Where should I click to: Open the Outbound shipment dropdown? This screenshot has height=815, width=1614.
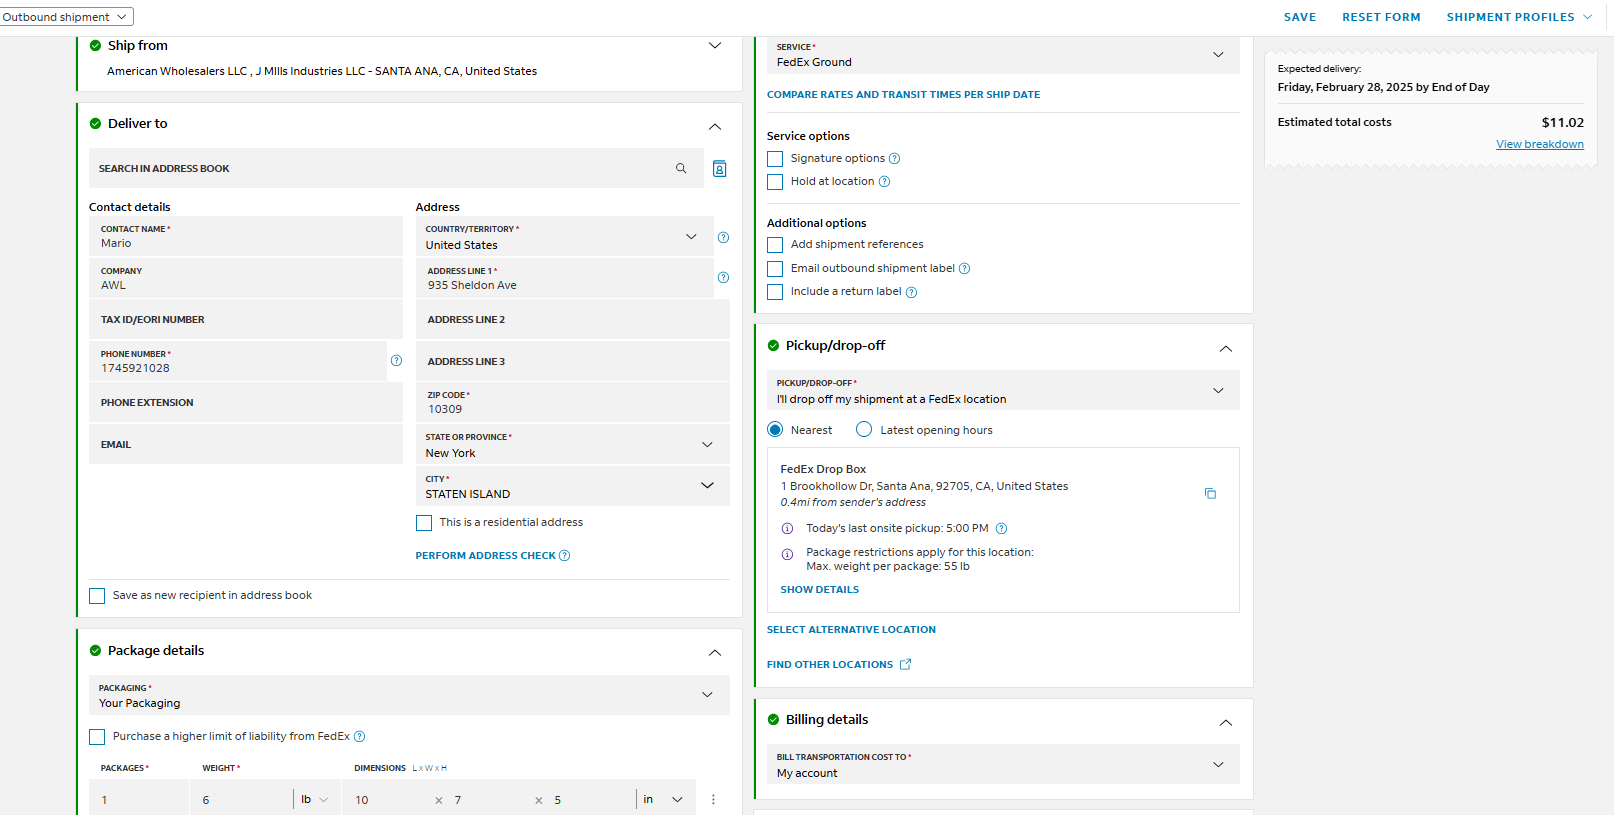(x=66, y=17)
